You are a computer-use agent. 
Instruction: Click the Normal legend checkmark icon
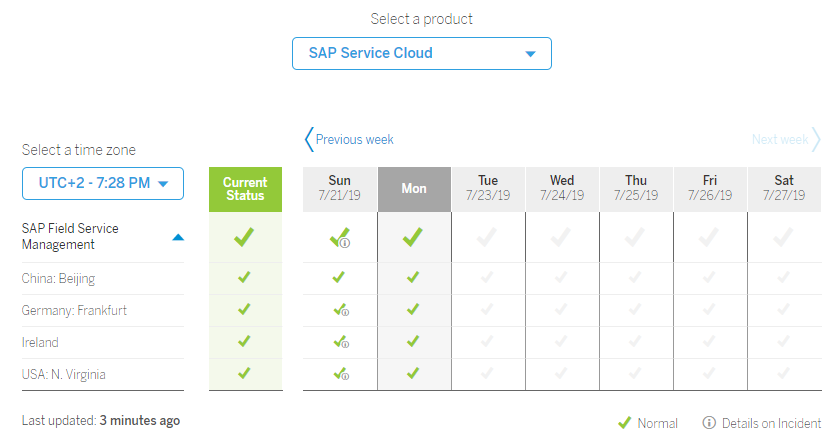pos(624,423)
